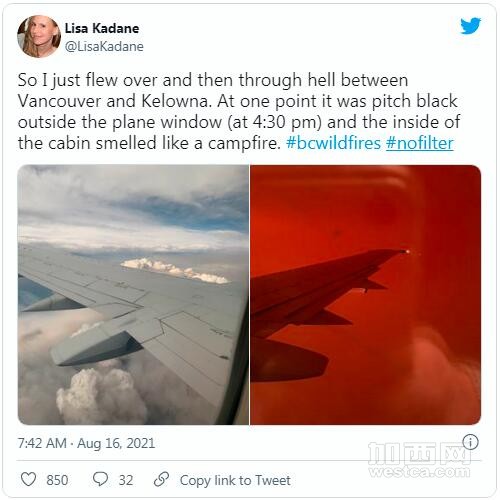Click Copy link to Tweet text
Screen dimensions: 500x500
tap(235, 480)
